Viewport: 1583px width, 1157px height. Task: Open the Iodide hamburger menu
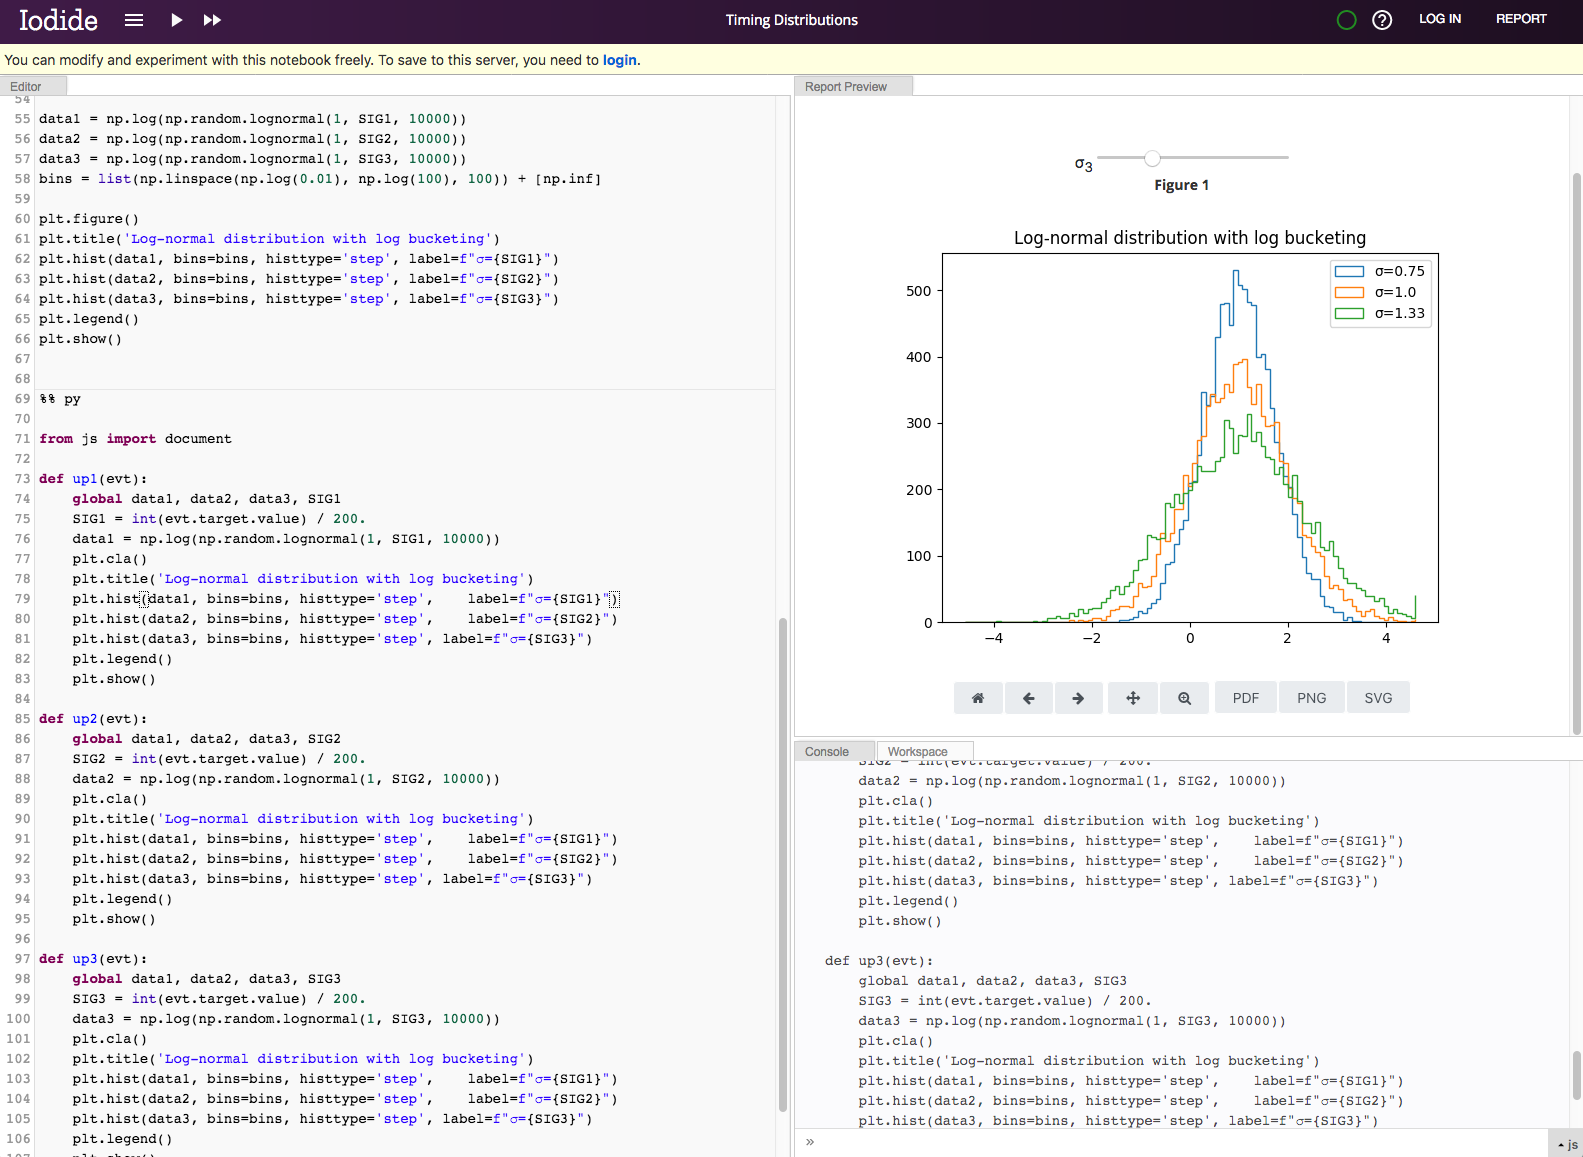click(x=134, y=20)
